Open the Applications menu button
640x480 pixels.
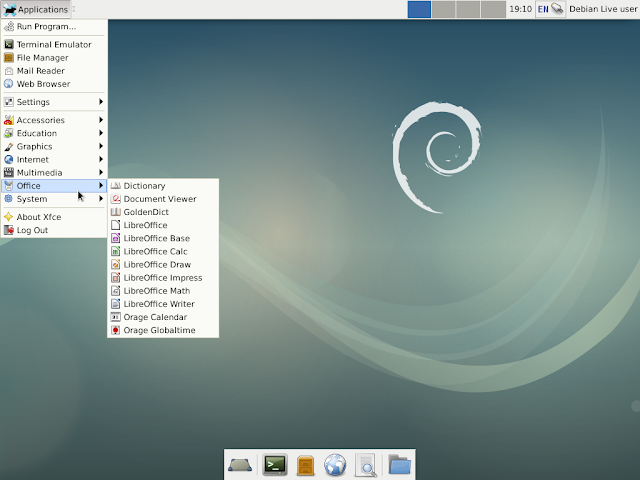(x=36, y=9)
